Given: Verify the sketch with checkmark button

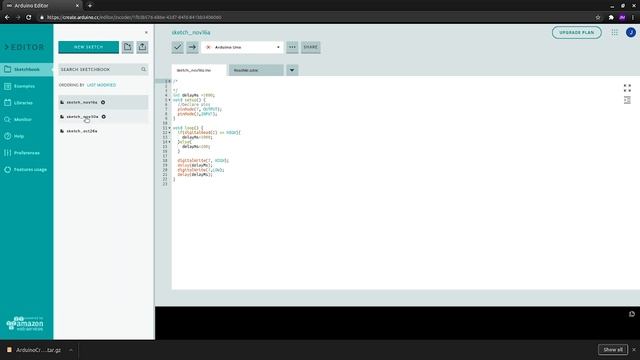Looking at the screenshot, I should (x=178, y=47).
